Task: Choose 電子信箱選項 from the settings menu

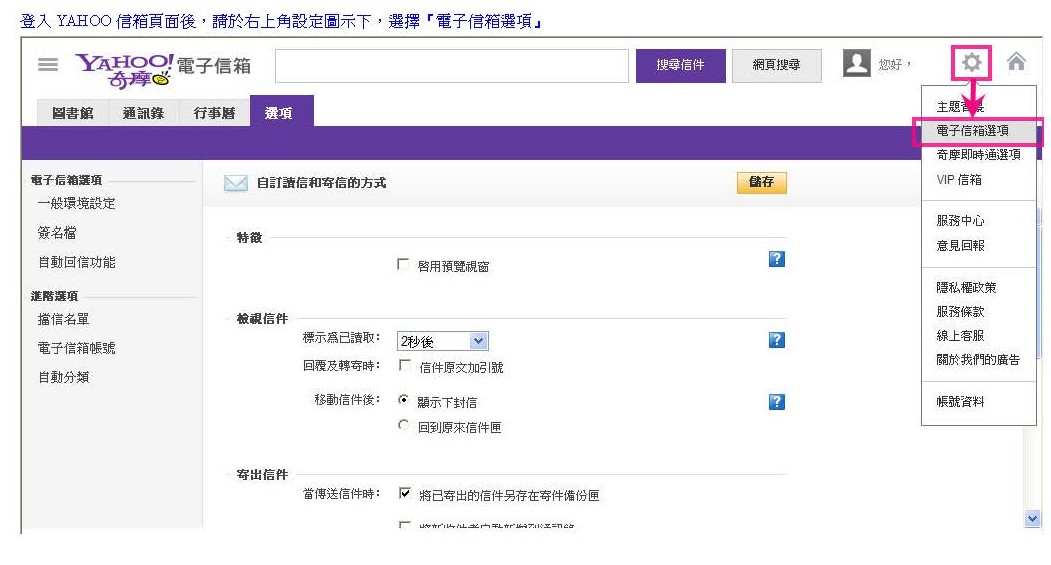Action: click(973, 131)
